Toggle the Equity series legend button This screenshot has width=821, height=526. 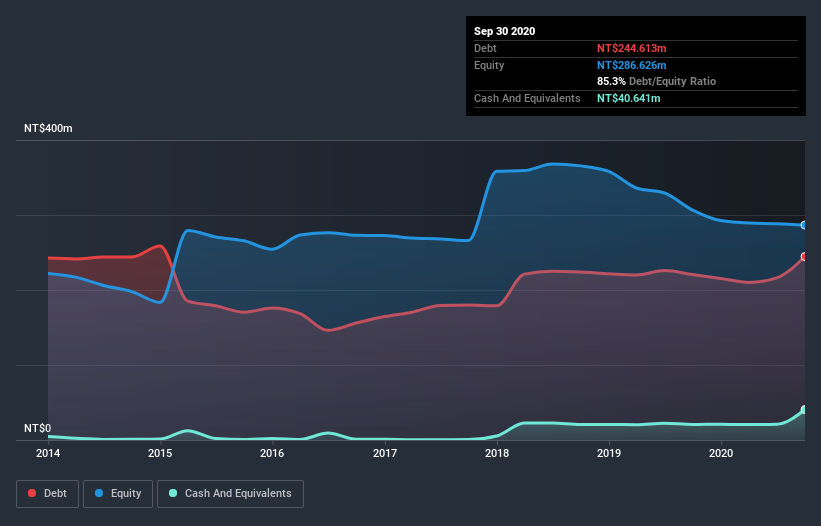point(118,494)
